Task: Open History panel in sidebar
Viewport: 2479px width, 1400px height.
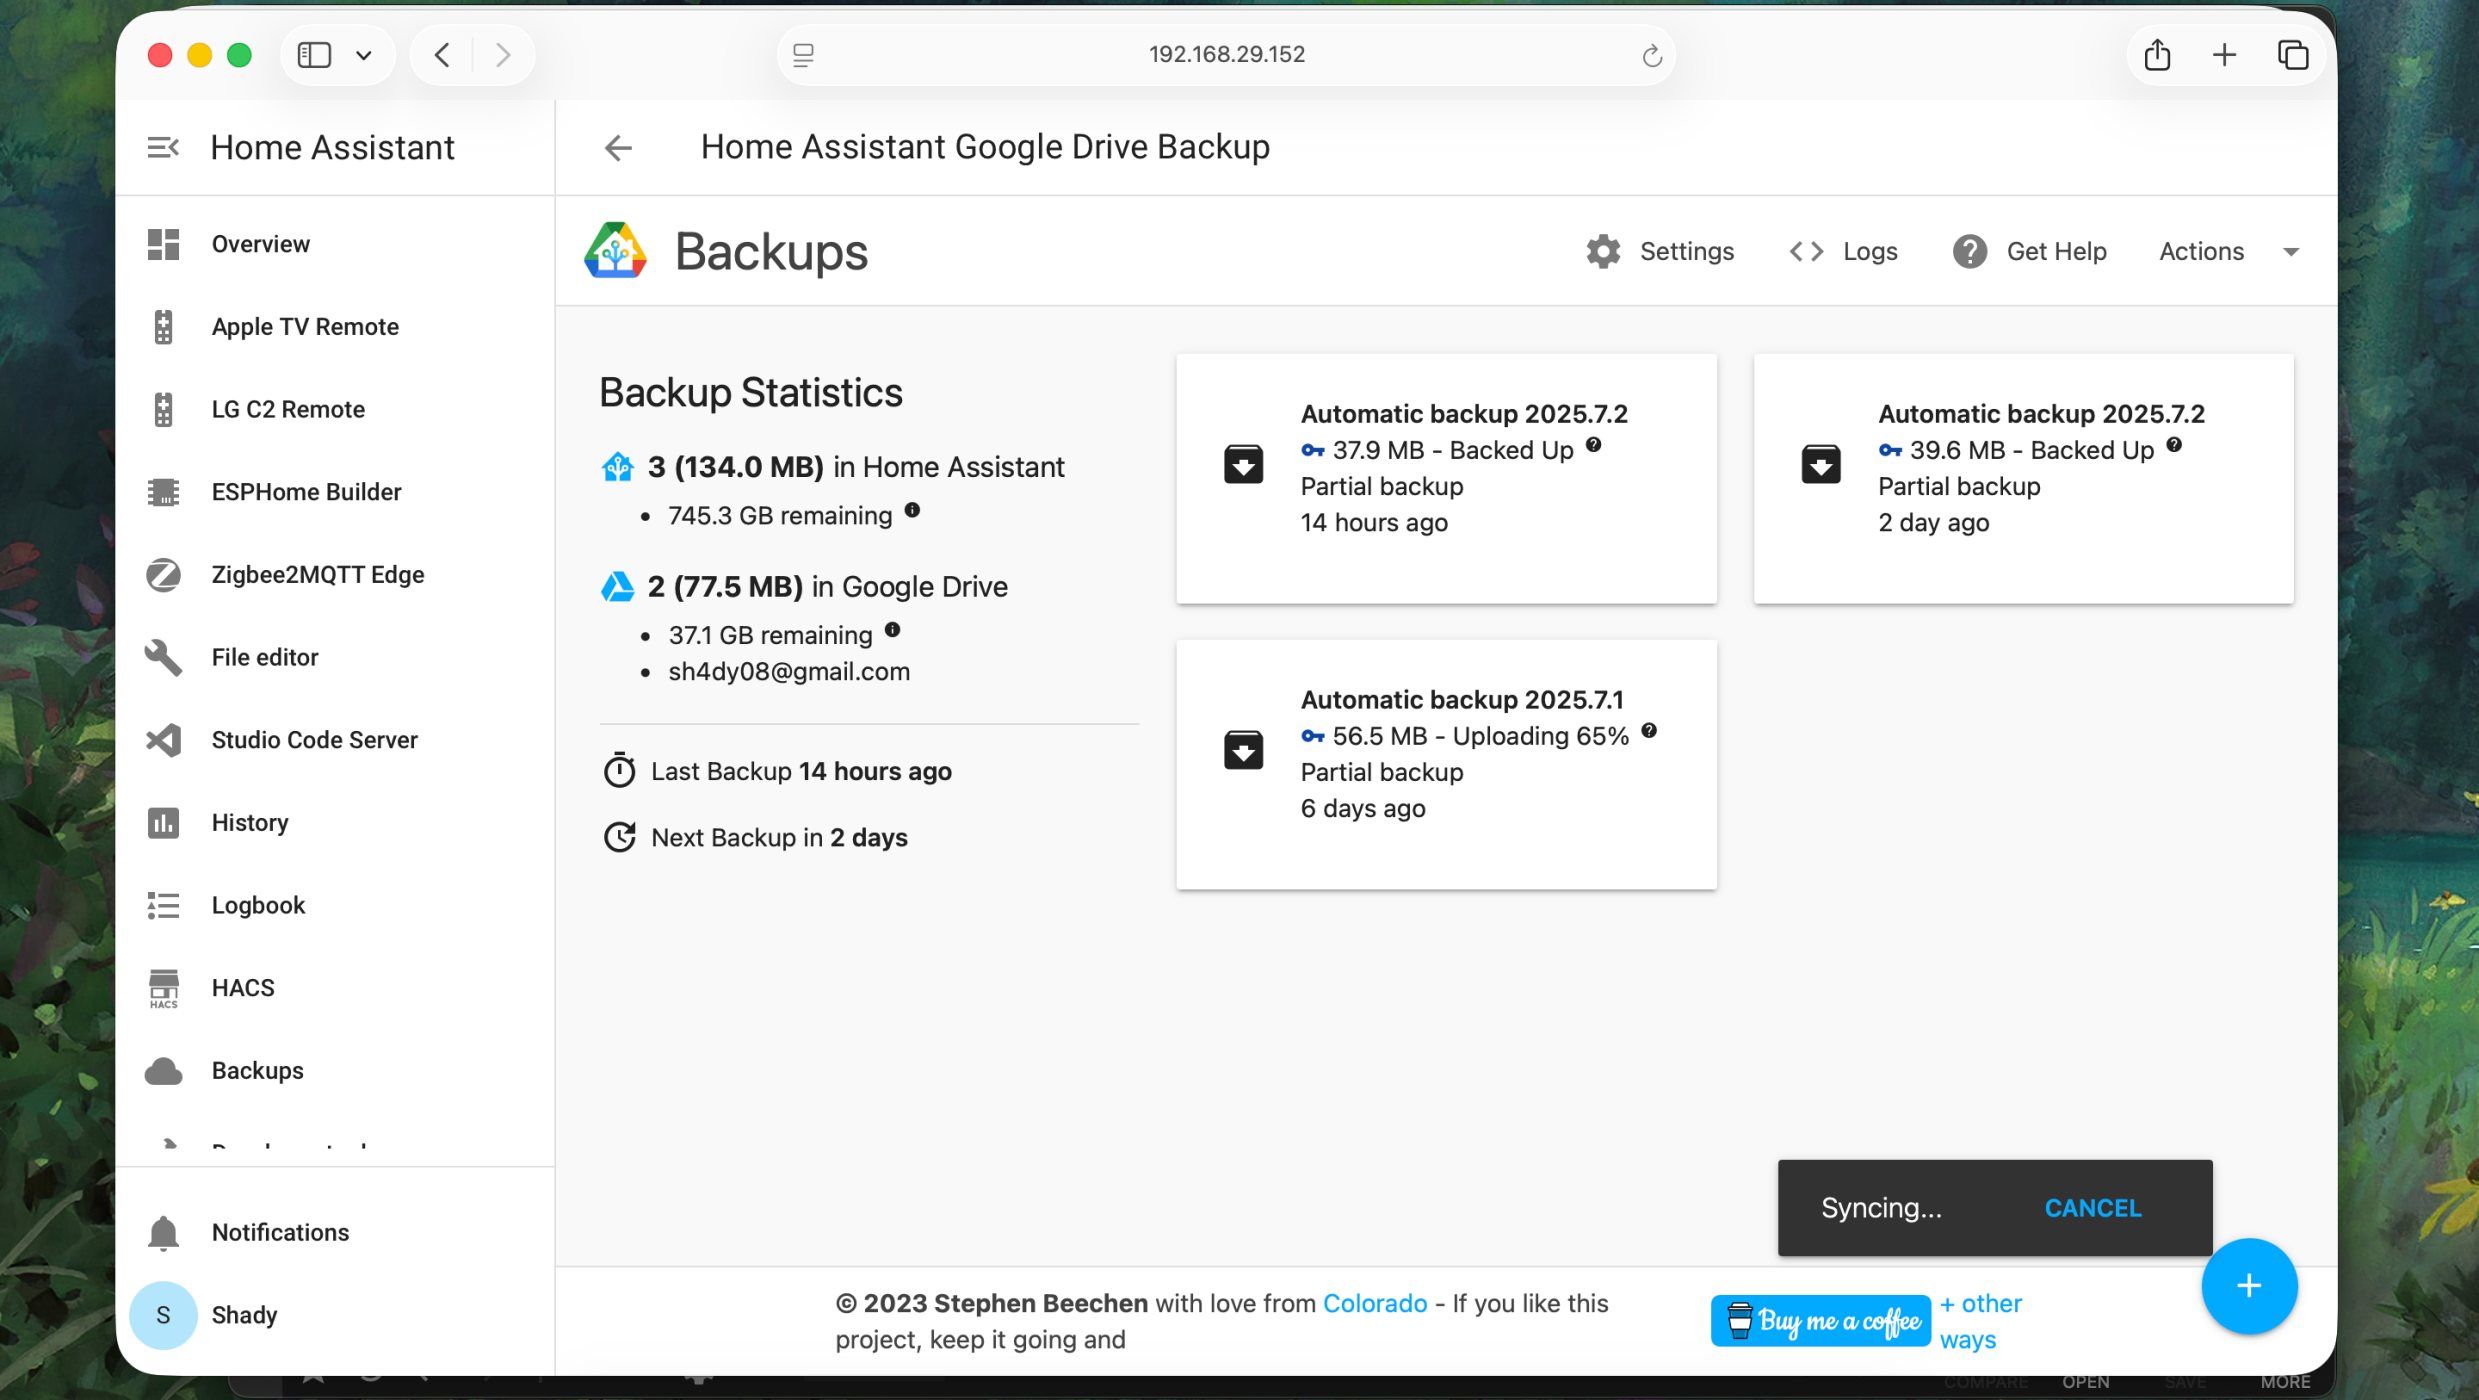Action: (x=250, y=823)
